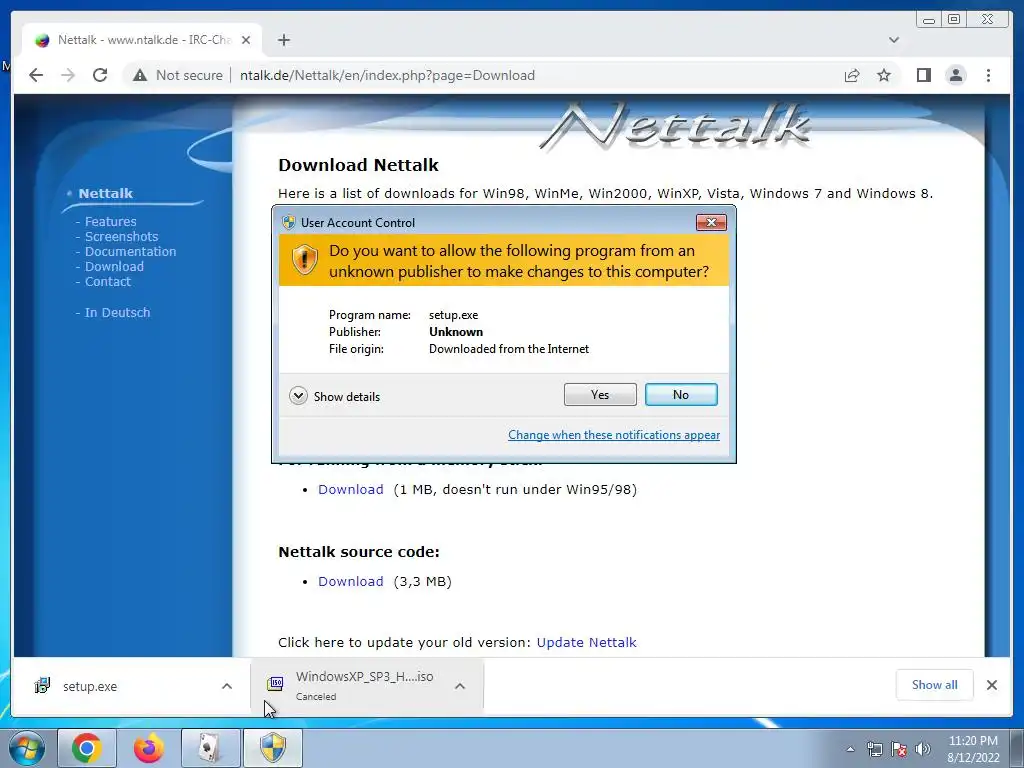1024x768 pixels.
Task: Switch to In Deutsch language link
Action: click(x=118, y=312)
